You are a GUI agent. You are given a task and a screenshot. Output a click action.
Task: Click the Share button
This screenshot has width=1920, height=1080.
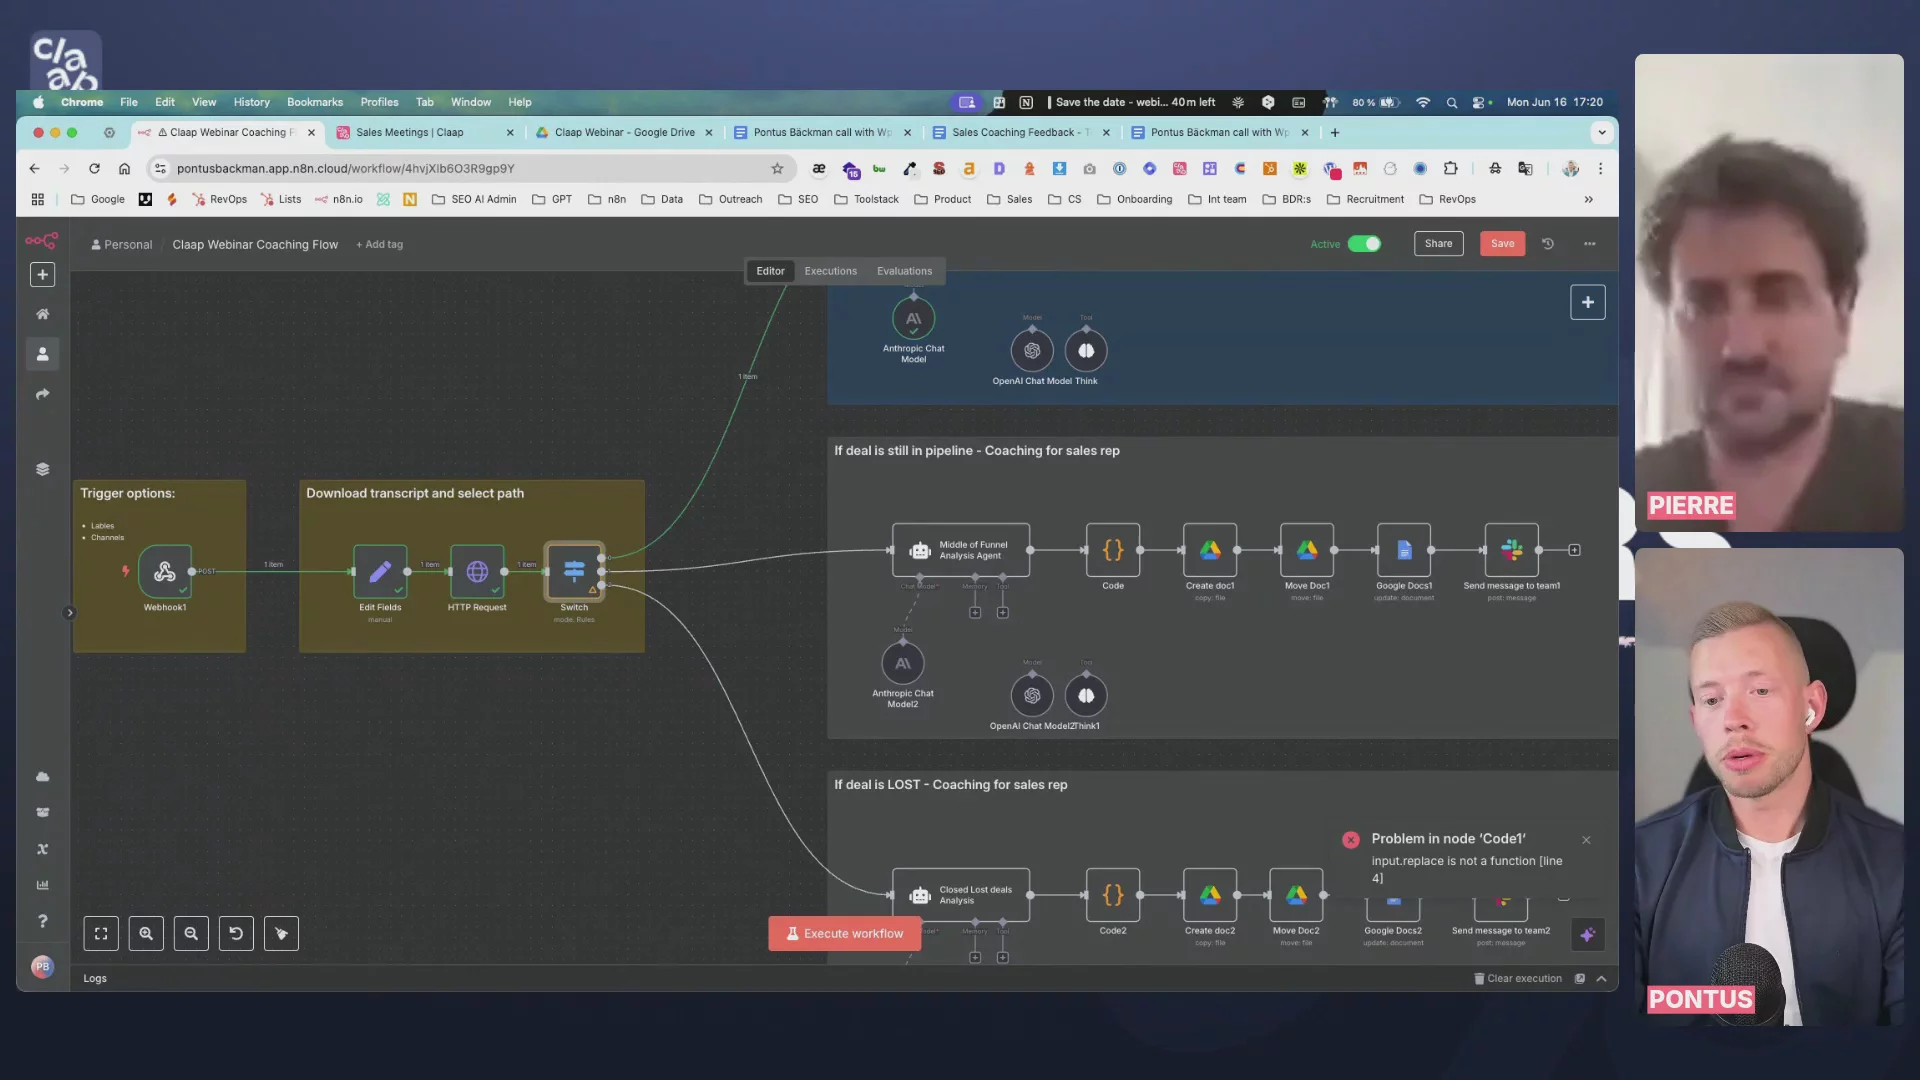point(1439,244)
